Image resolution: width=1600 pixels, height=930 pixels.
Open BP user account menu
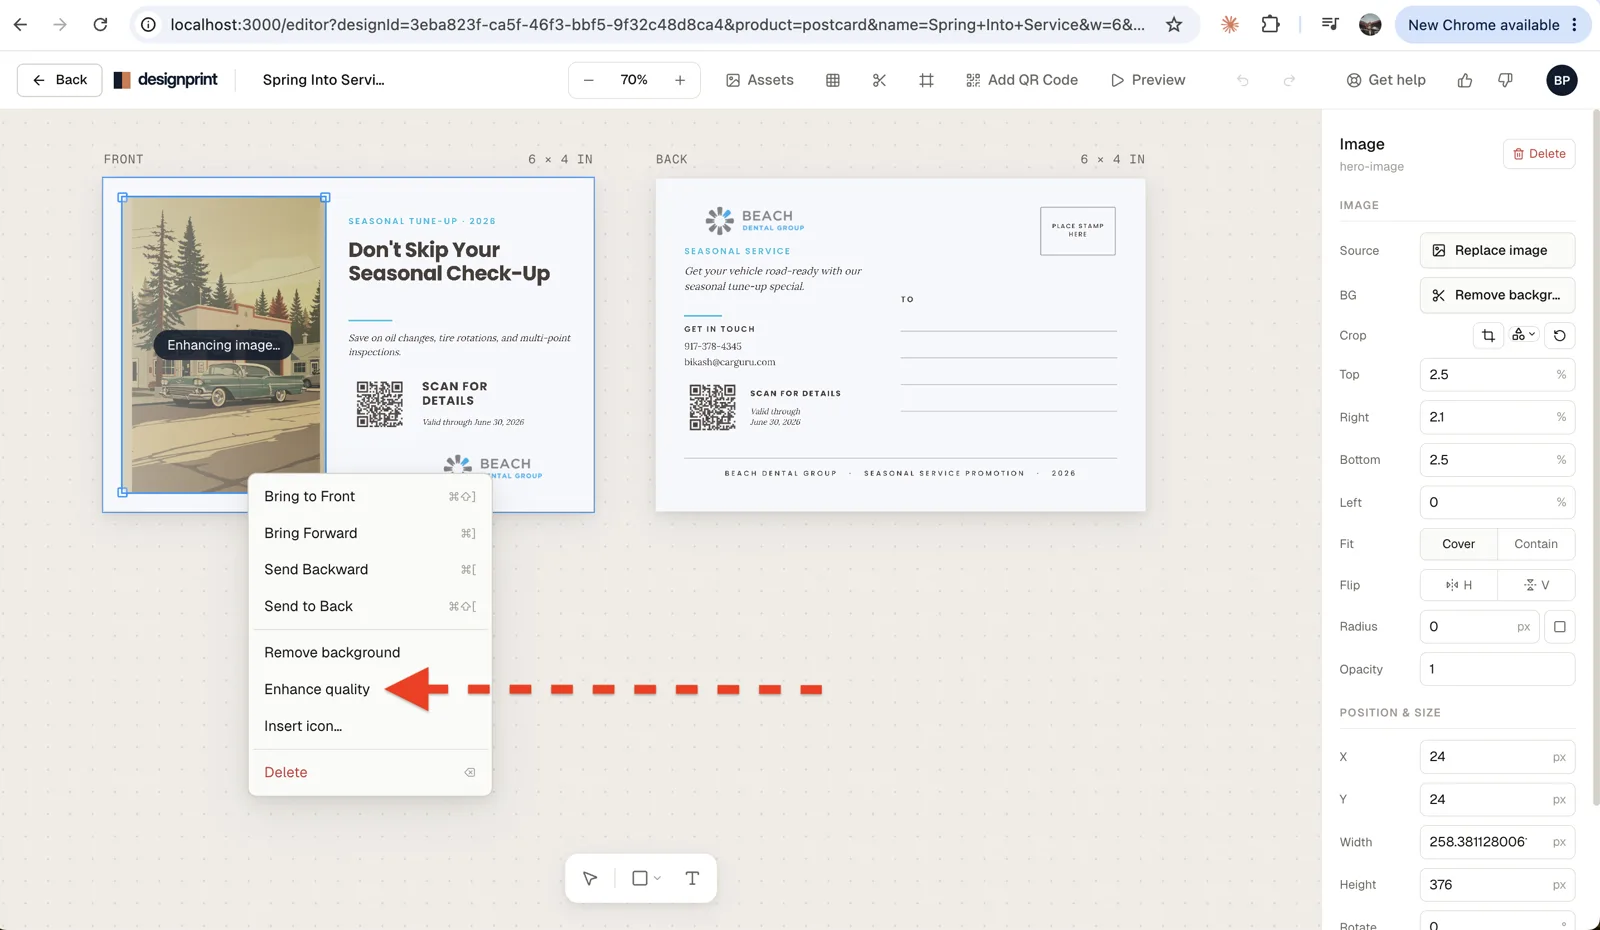pos(1562,80)
